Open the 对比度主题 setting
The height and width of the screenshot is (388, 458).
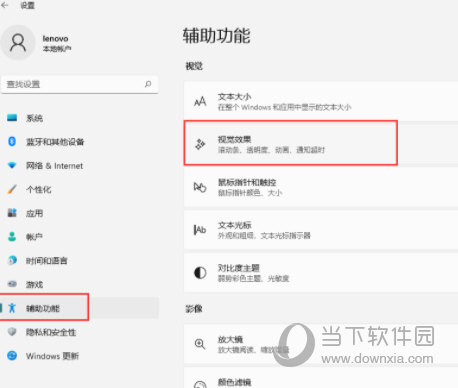click(321, 273)
